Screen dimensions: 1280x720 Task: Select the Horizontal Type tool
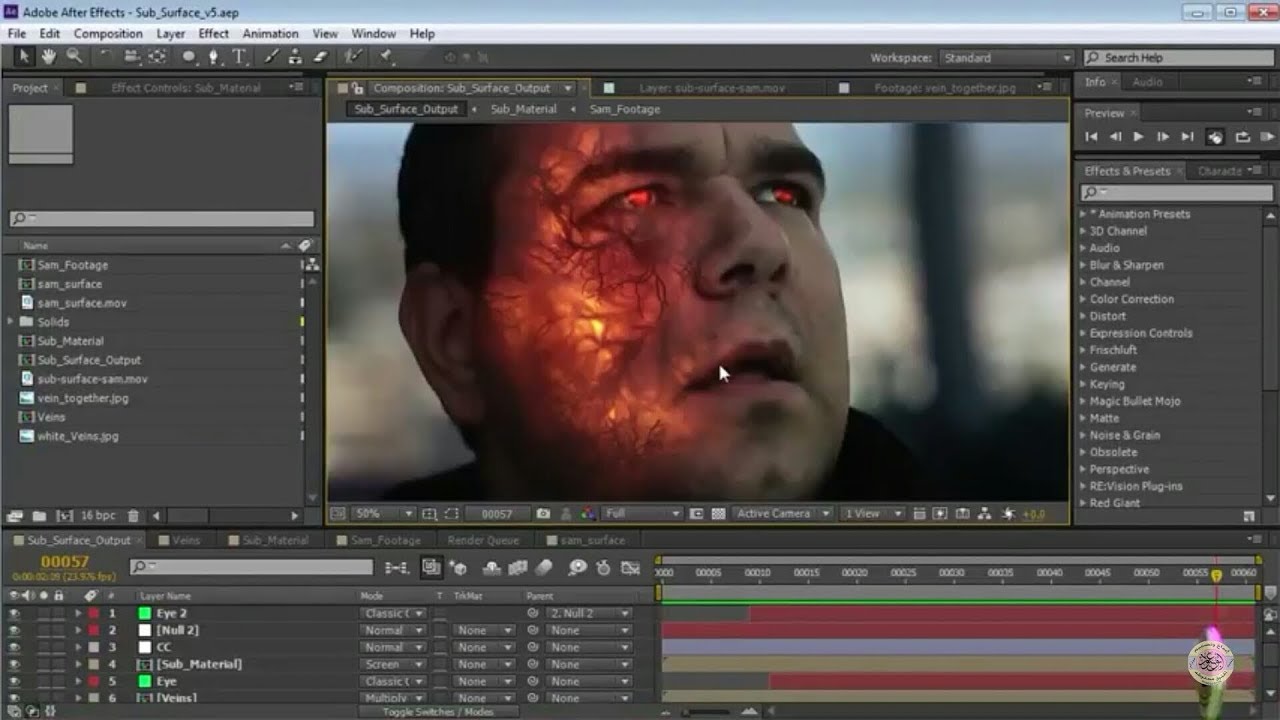click(x=239, y=57)
